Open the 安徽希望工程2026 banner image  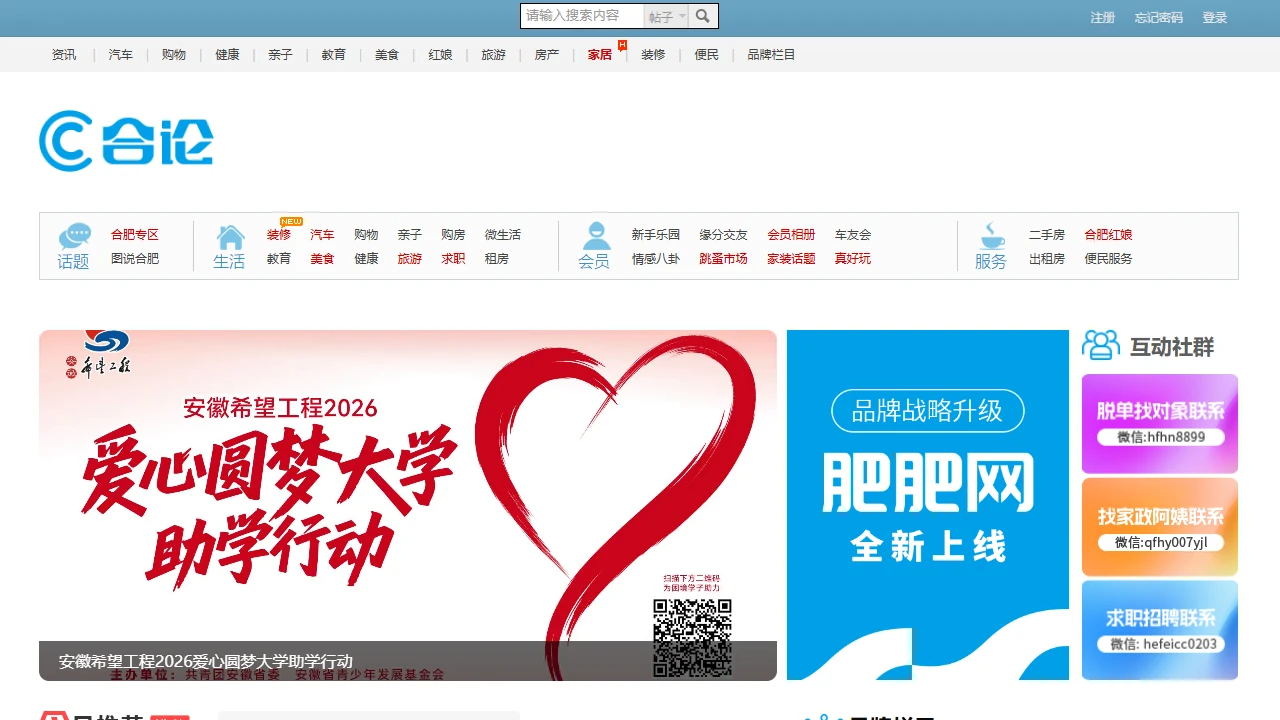pyautogui.click(x=408, y=505)
